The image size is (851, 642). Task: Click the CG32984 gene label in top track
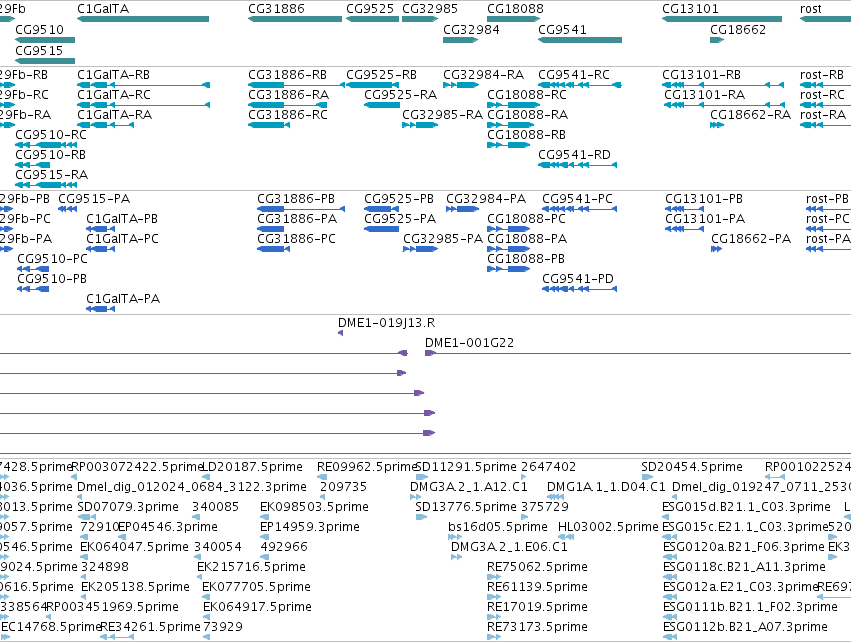[x=471, y=29]
